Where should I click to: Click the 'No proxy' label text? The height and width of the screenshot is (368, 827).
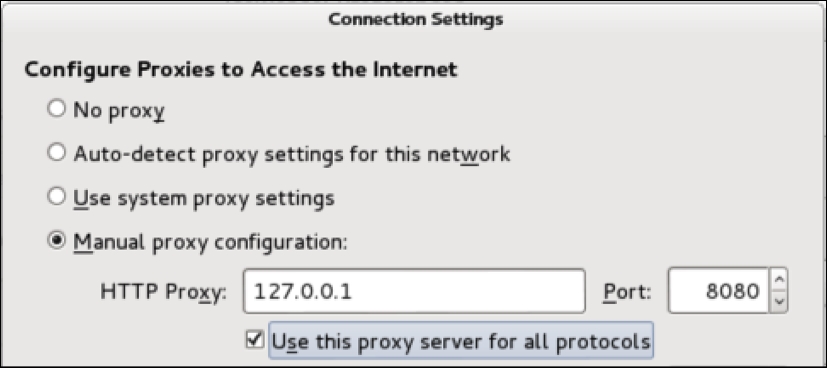click(x=119, y=110)
